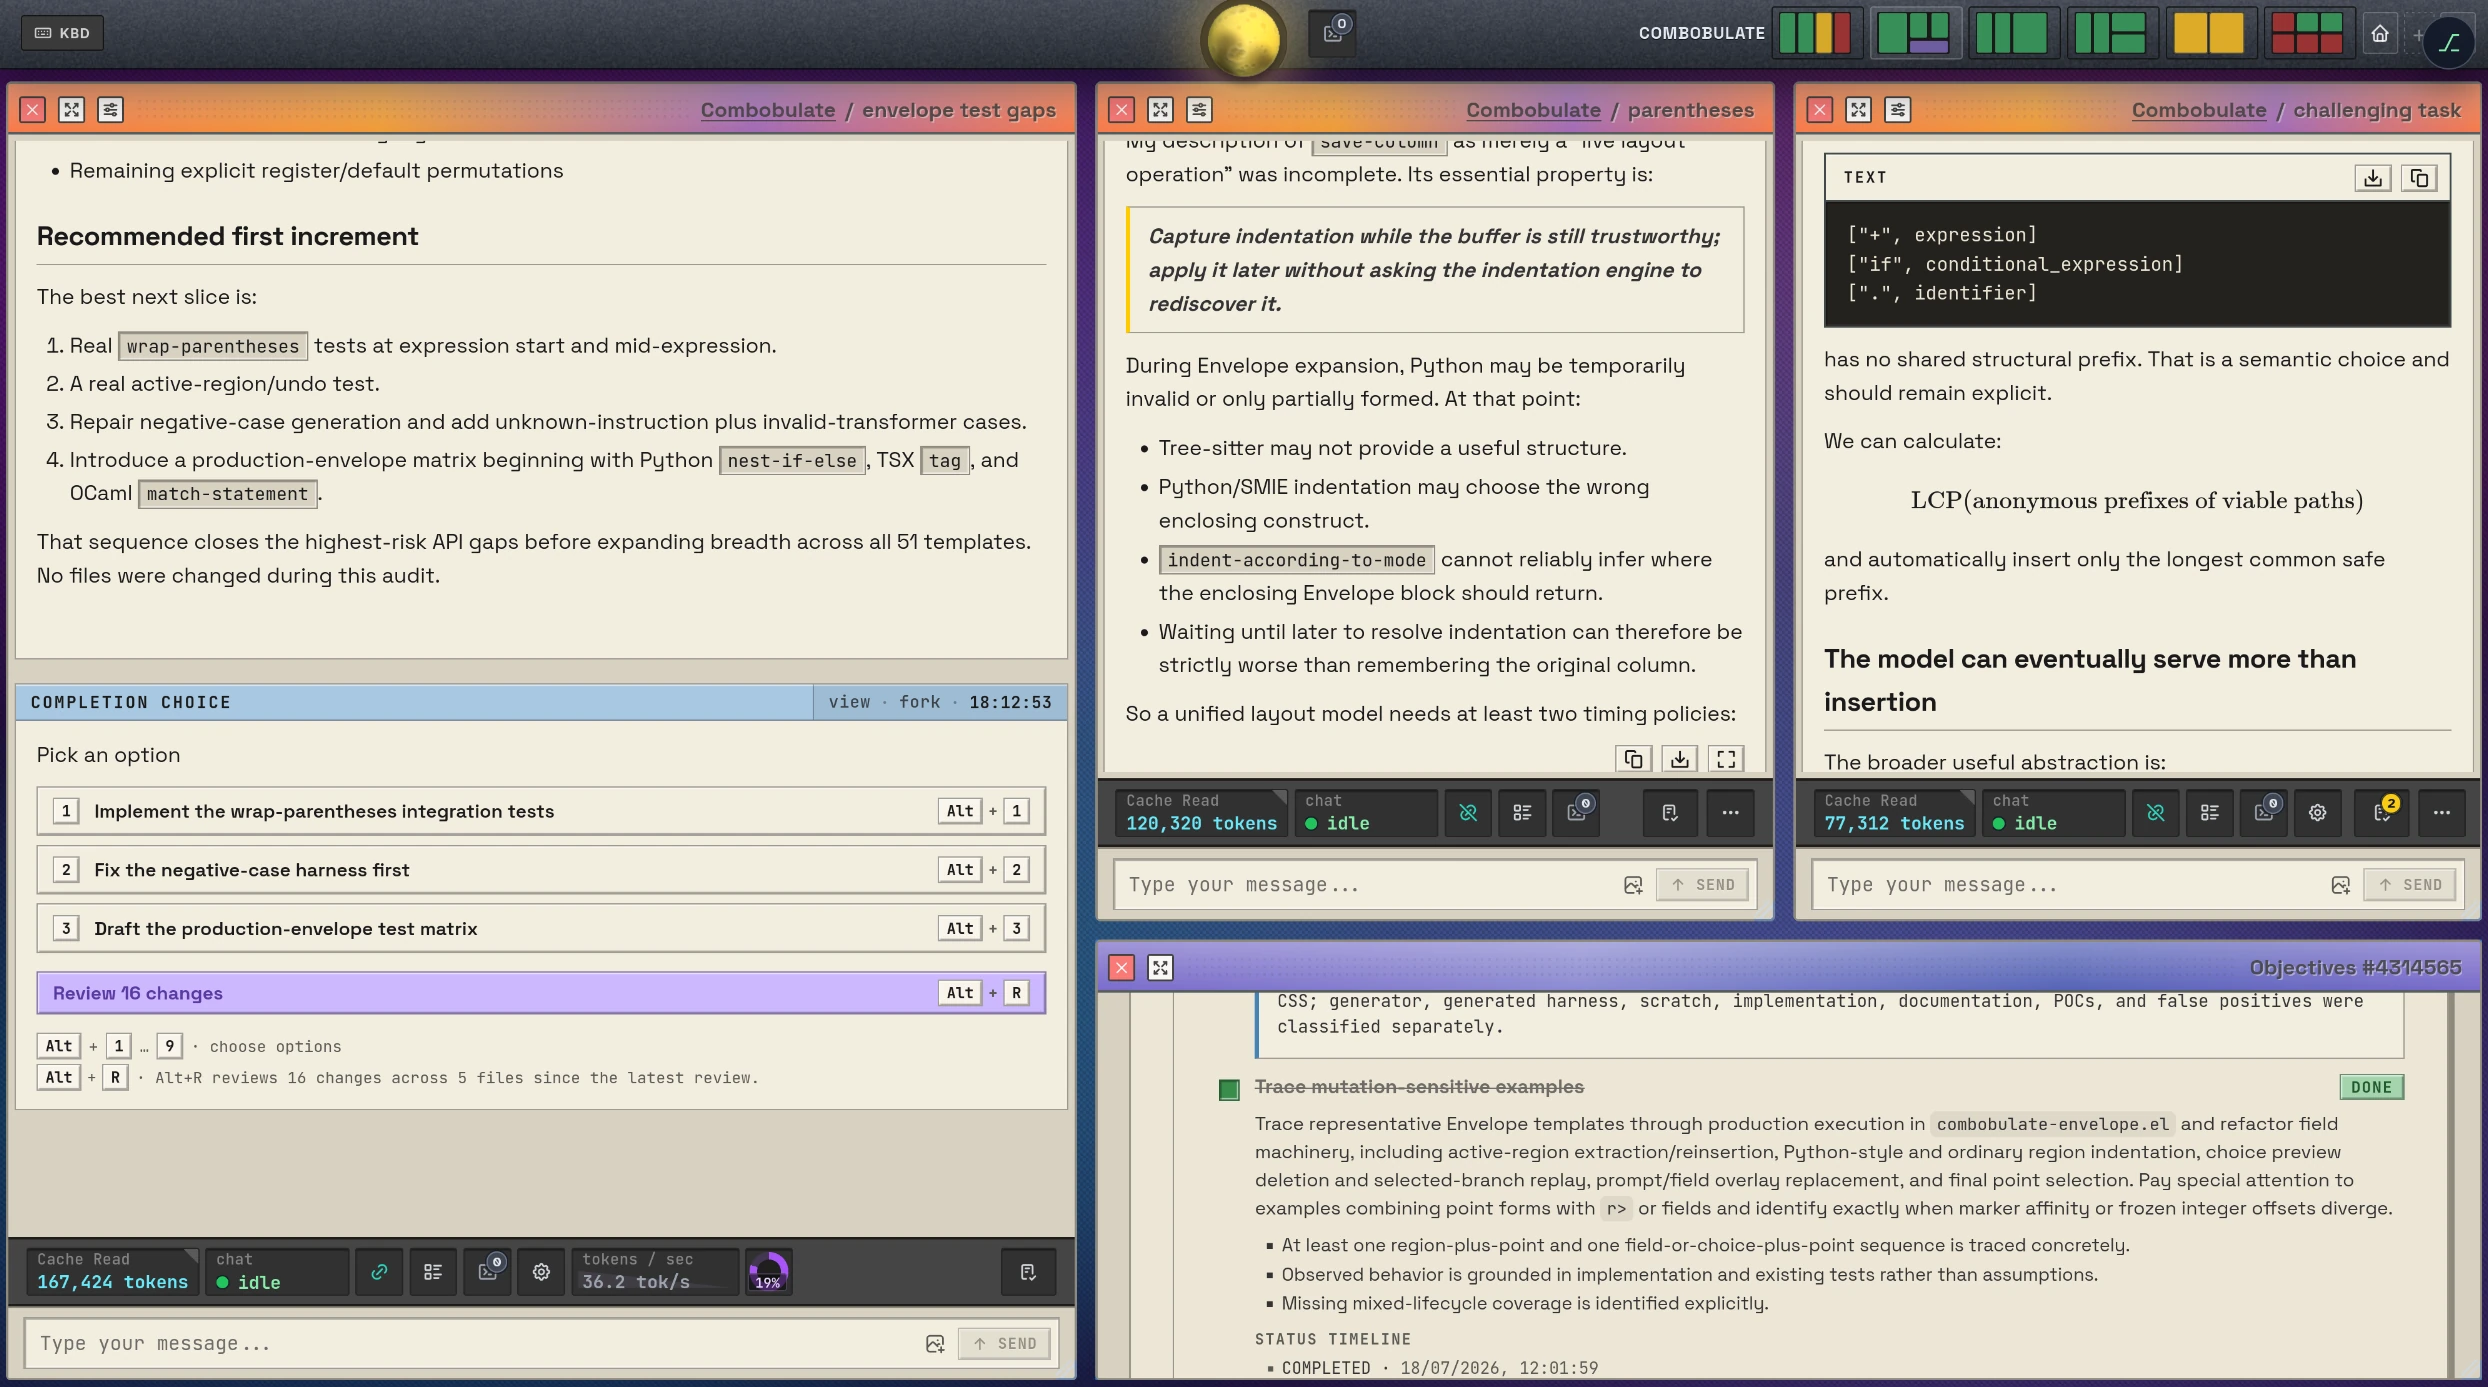Click the DONE status badge in Objectives
This screenshot has width=2488, height=1387.
tap(2371, 1087)
